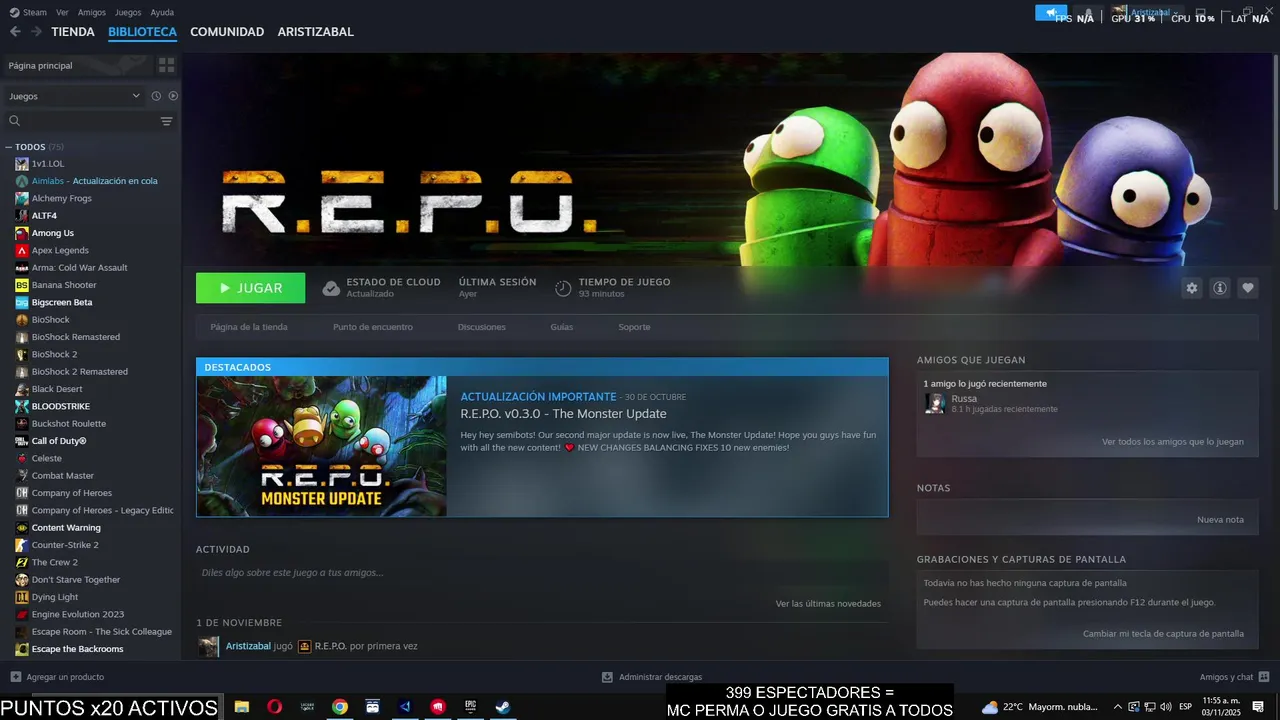Click Ver todos los amigos que lo juegan

point(1173,442)
